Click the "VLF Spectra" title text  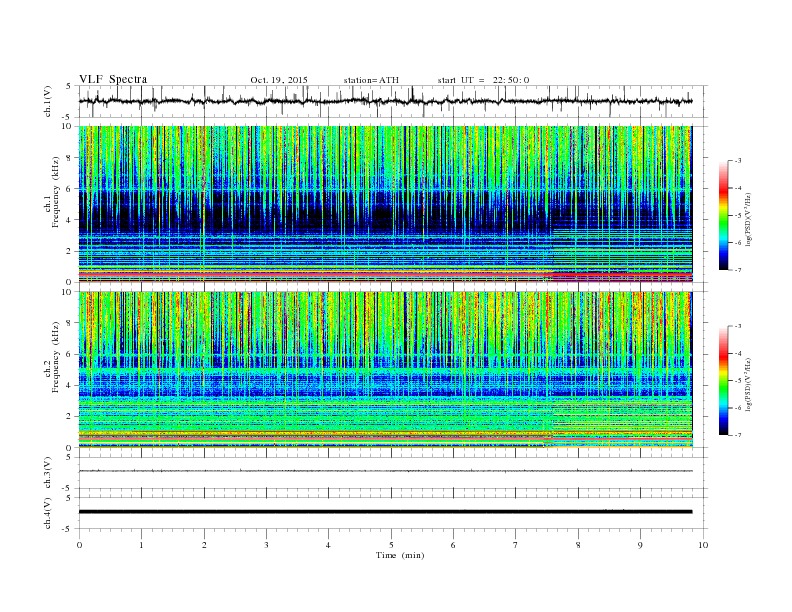[113, 79]
